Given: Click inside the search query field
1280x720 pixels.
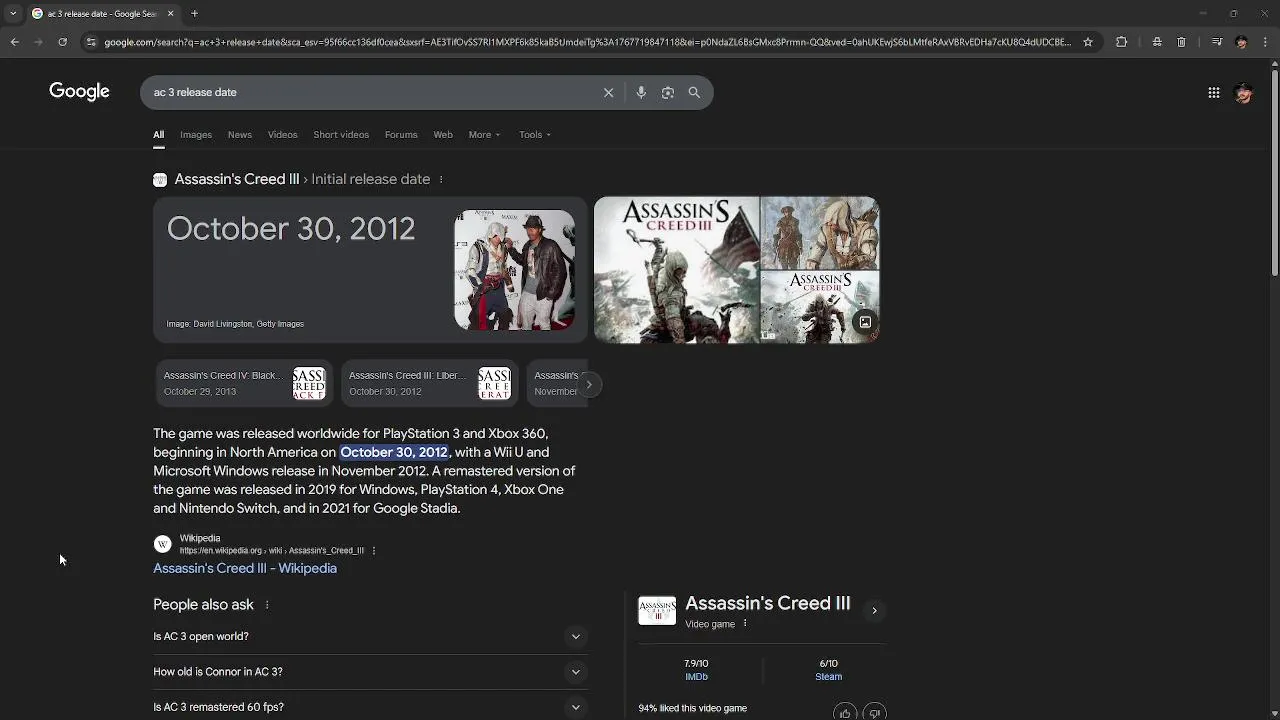Looking at the screenshot, I should click(370, 92).
